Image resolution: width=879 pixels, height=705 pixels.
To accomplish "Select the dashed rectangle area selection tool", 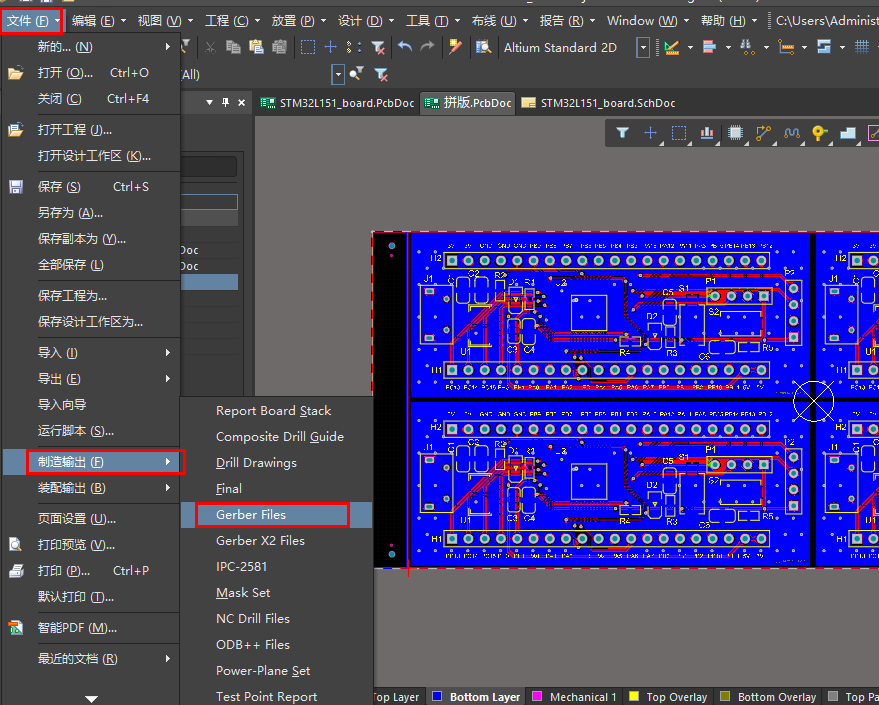I will [308, 48].
